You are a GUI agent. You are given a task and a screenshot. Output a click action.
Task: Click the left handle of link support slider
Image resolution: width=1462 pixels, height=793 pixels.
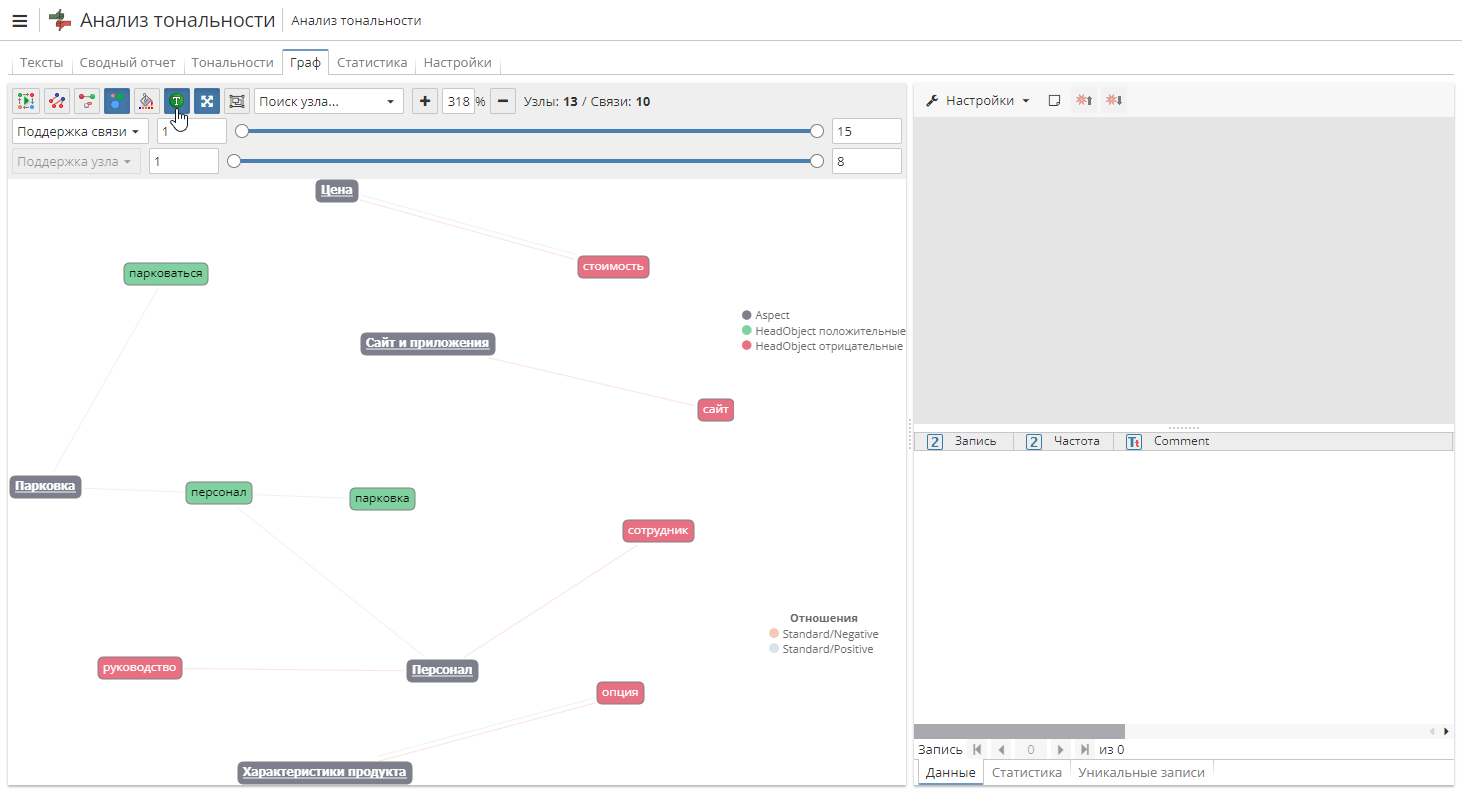pyautogui.click(x=241, y=131)
